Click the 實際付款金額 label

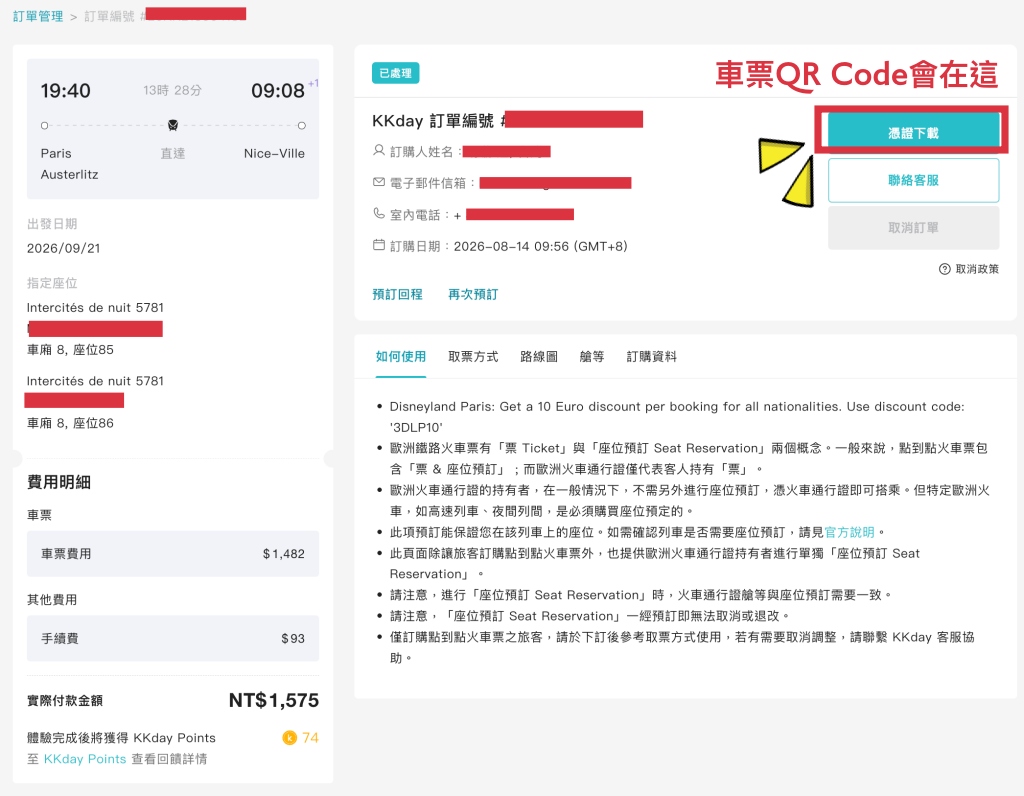click(x=65, y=701)
